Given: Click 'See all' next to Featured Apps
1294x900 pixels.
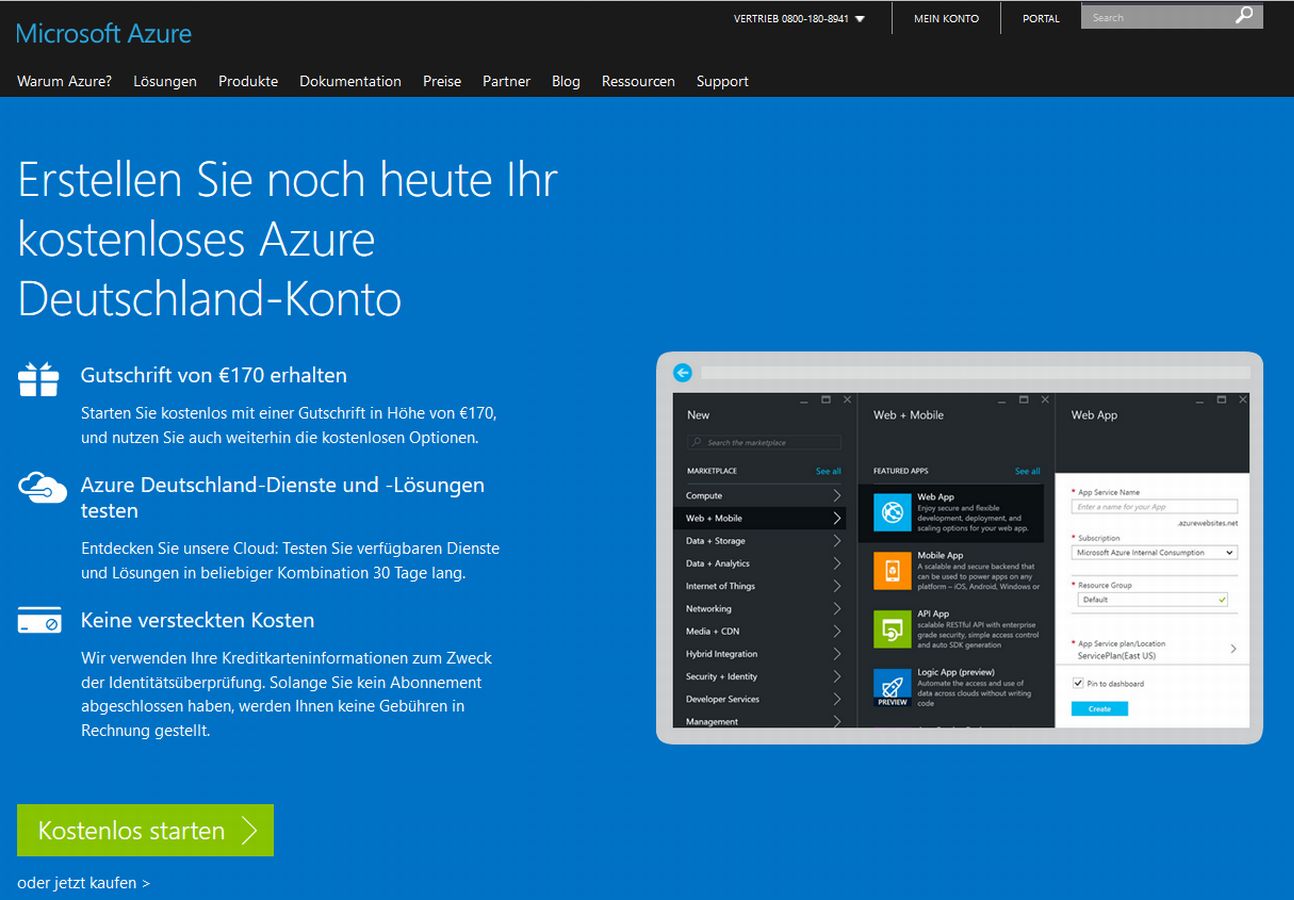Looking at the screenshot, I should [x=1027, y=471].
